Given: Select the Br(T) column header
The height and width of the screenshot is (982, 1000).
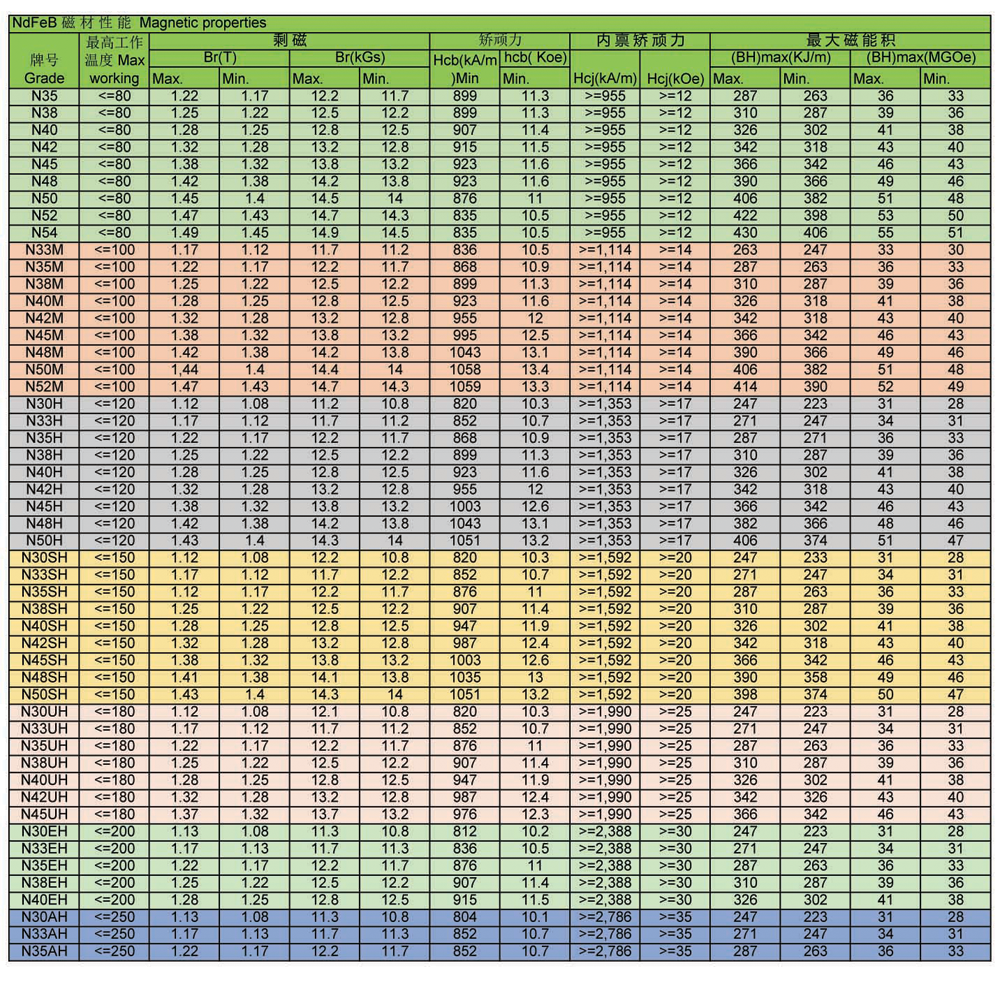Looking at the screenshot, I should pos(220,58).
